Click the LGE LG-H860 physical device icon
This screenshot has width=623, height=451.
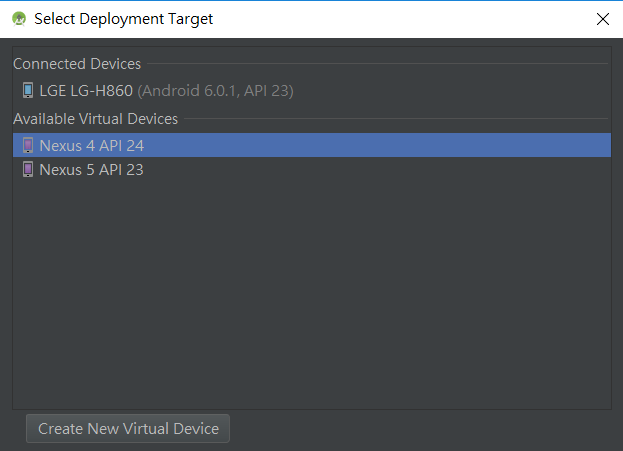tap(28, 90)
